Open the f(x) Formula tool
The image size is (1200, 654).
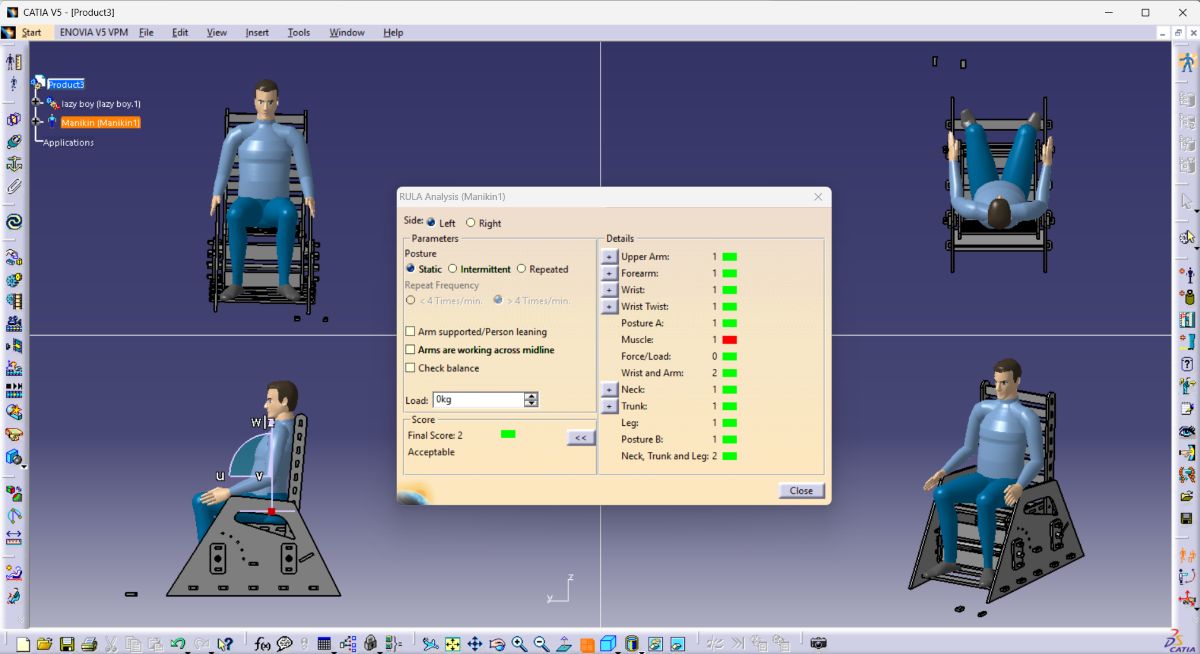coord(260,642)
